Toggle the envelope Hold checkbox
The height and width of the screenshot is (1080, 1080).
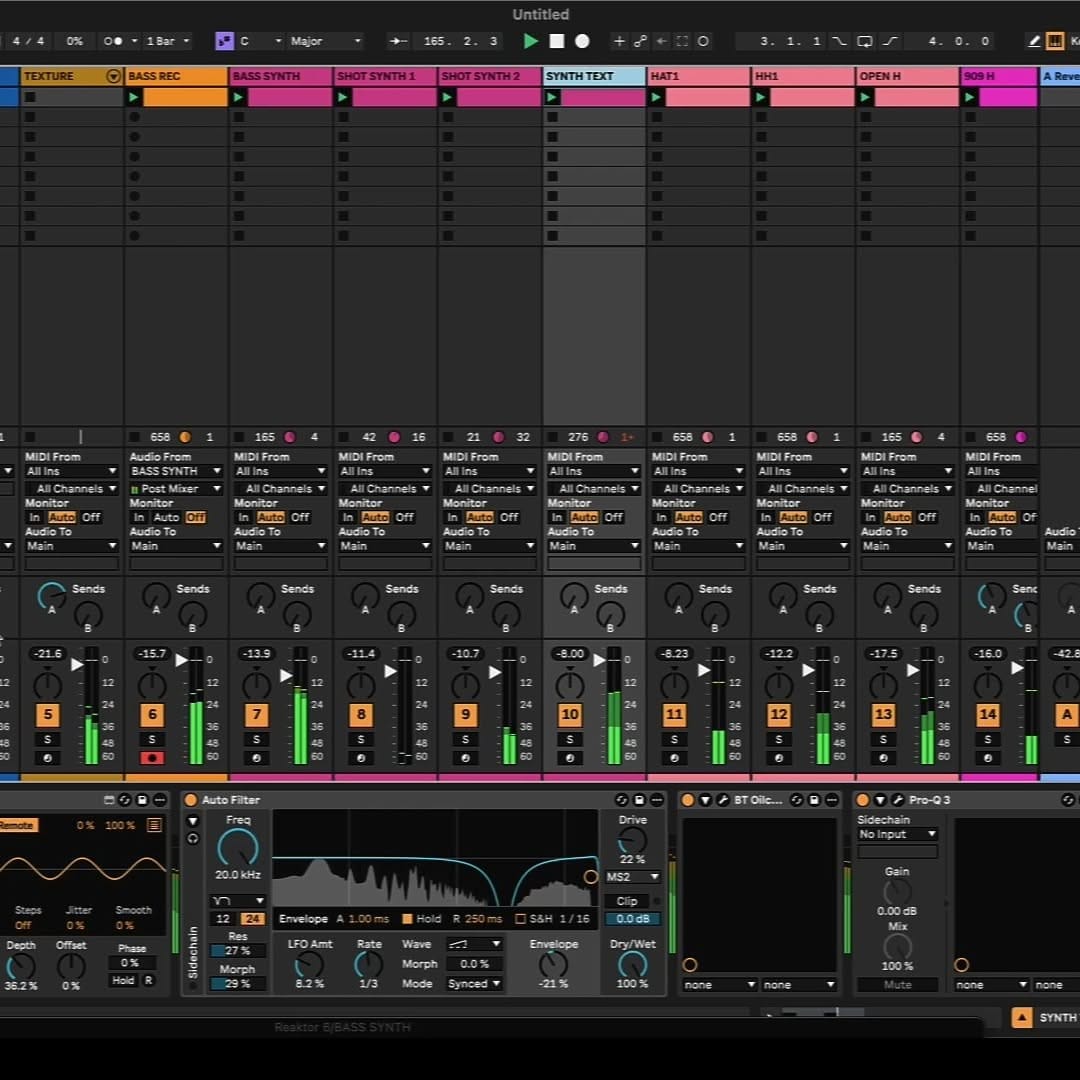(x=407, y=919)
